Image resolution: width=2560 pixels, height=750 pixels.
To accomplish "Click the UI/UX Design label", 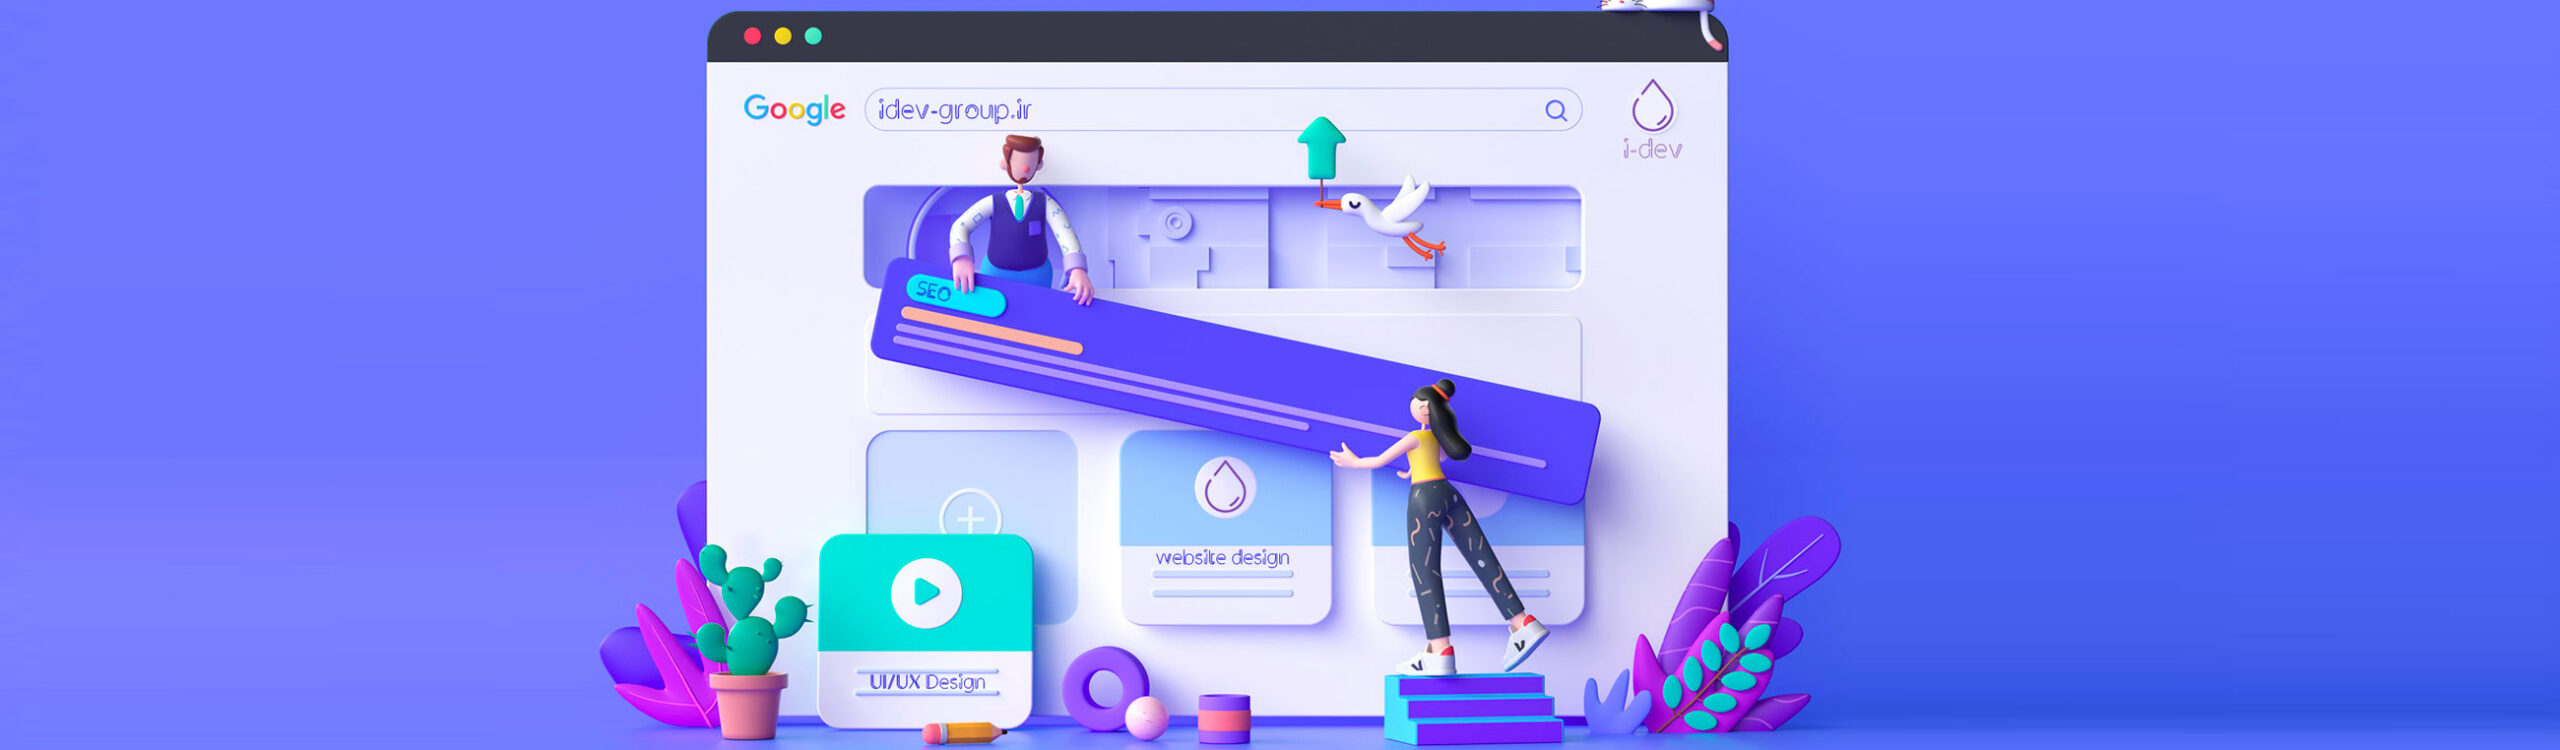I will (927, 682).
